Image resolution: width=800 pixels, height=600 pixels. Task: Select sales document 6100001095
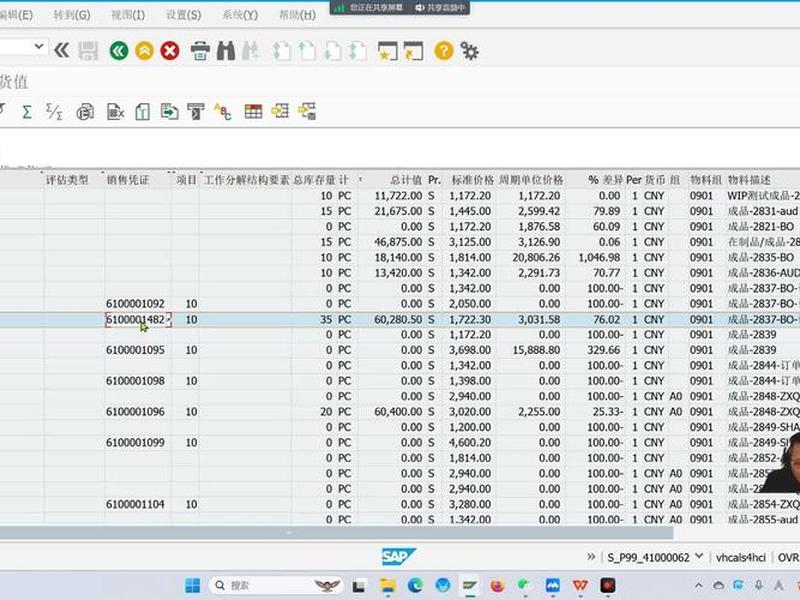(135, 351)
